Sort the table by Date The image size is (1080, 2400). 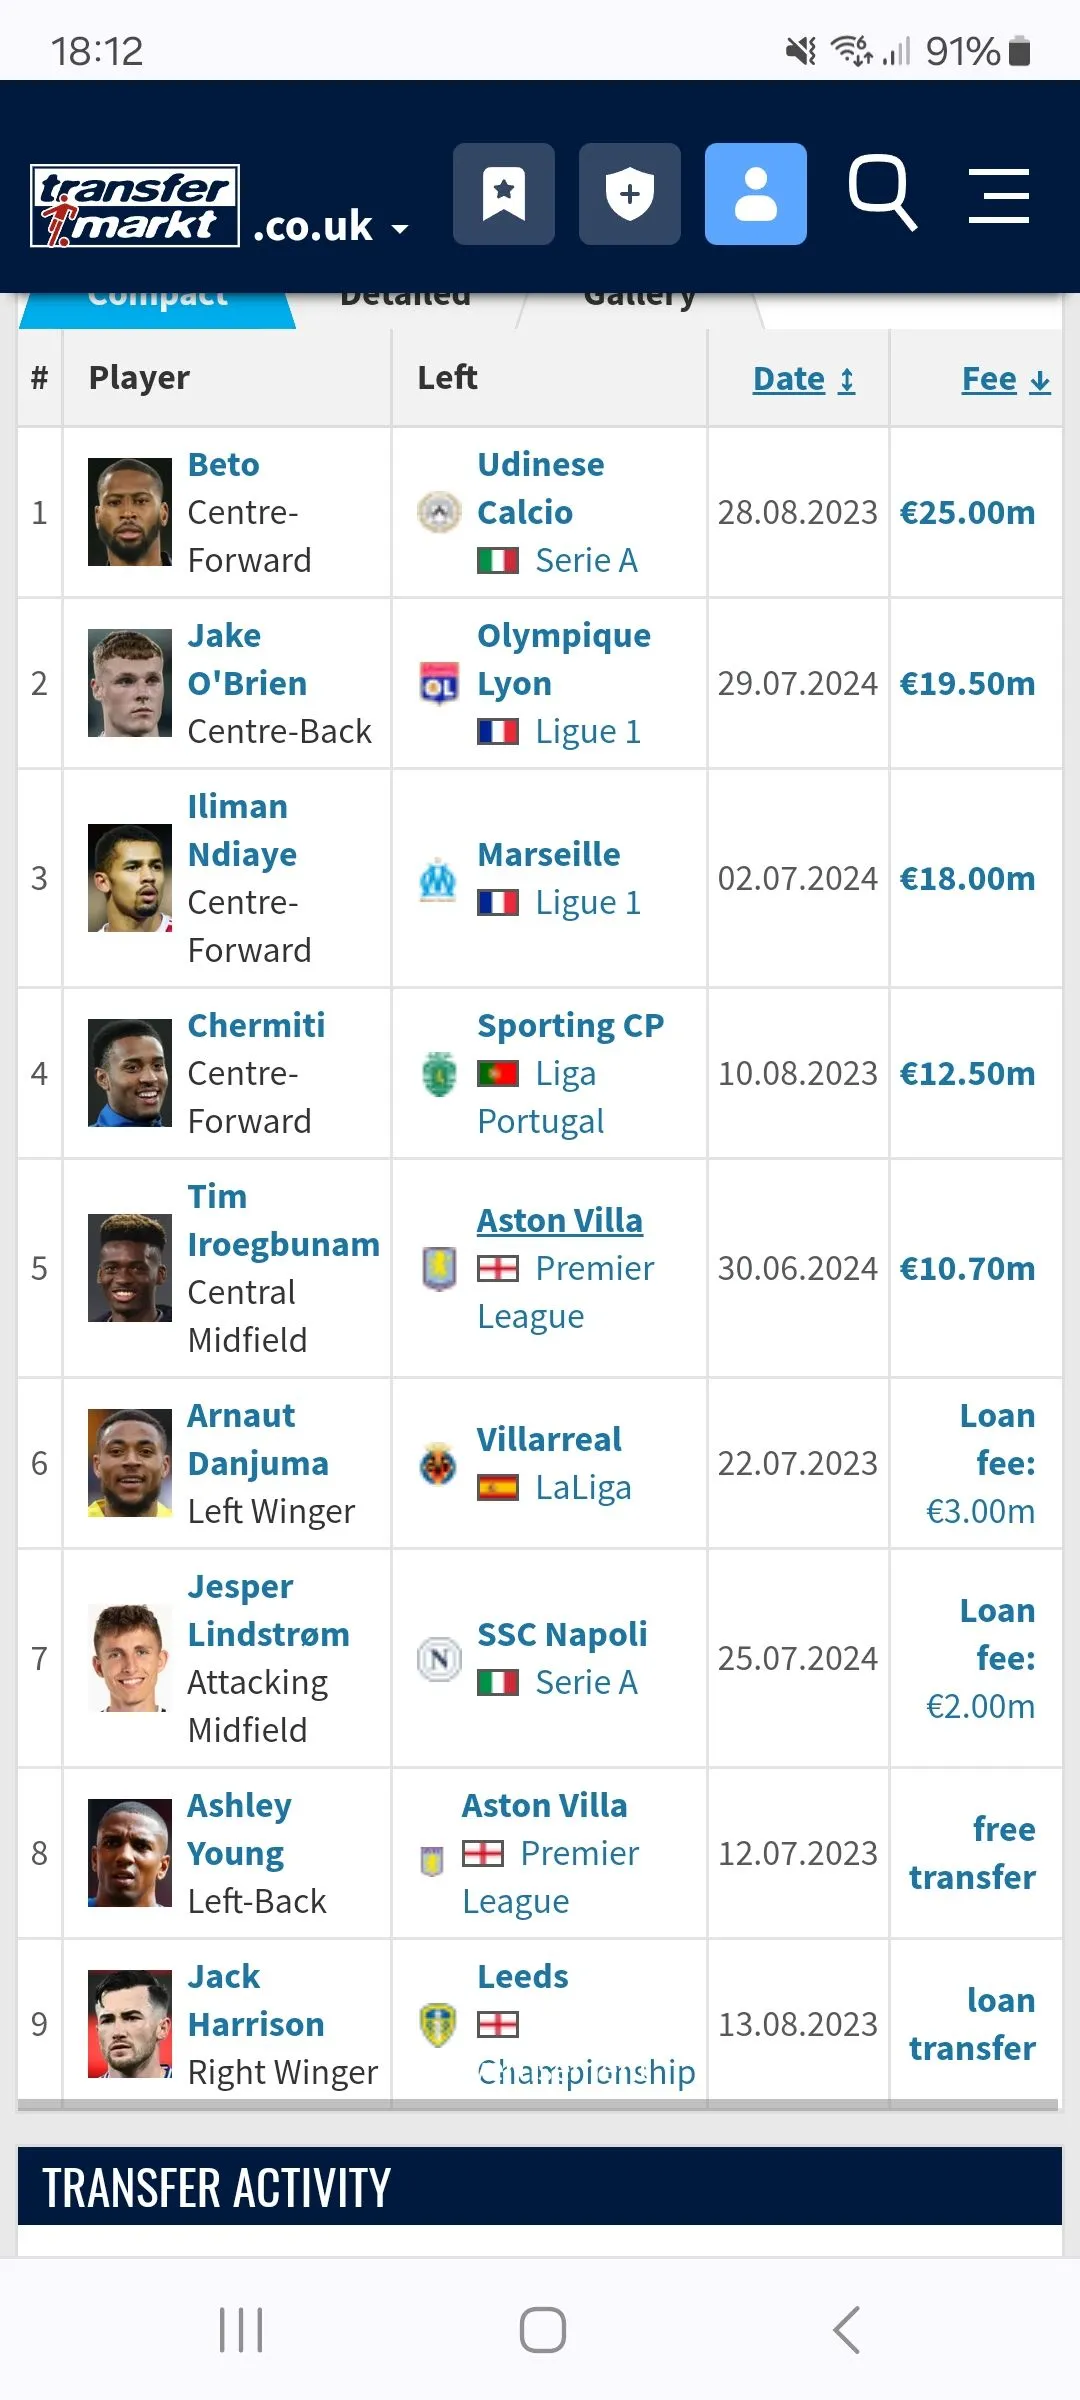click(803, 379)
